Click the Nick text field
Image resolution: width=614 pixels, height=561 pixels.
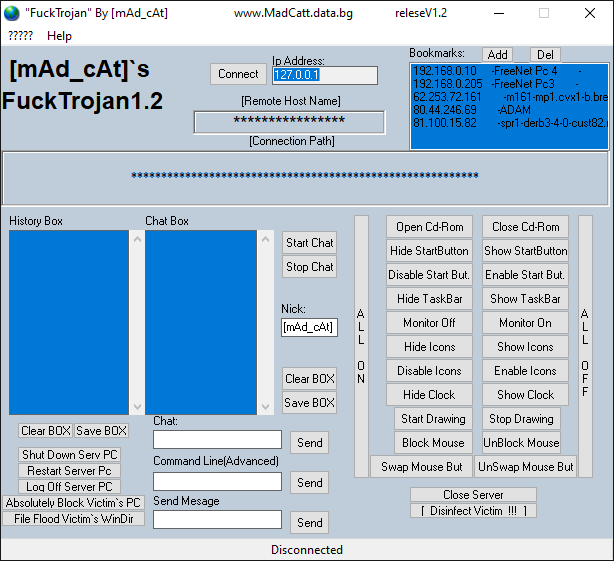(x=309, y=327)
